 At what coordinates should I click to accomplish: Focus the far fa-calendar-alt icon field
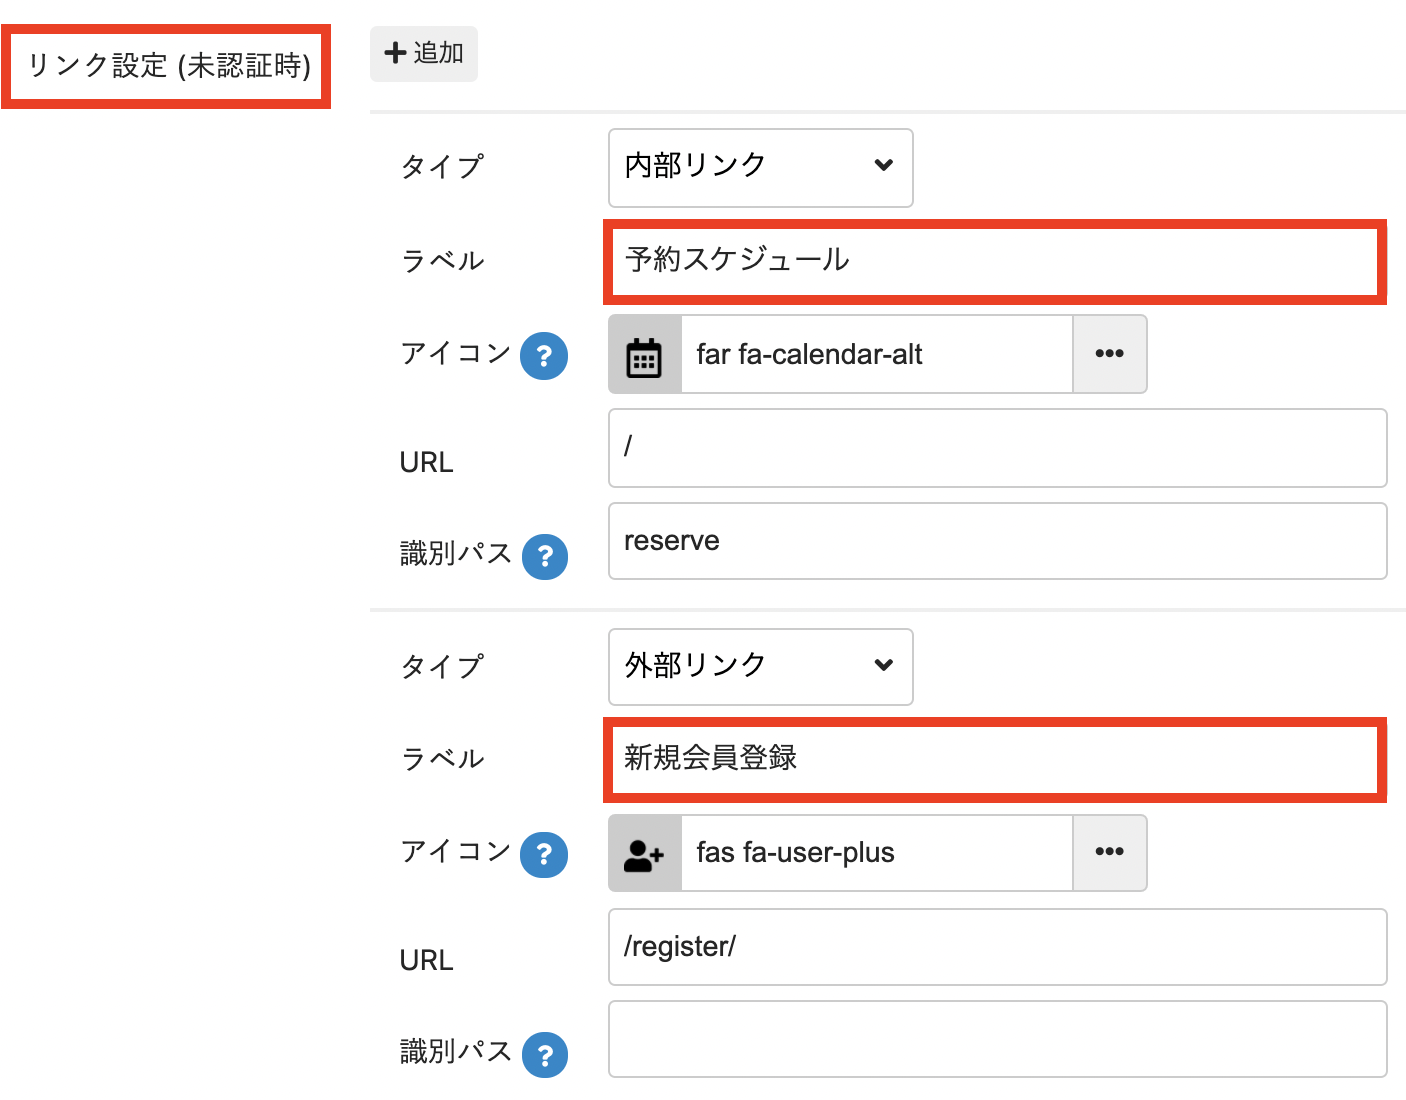pos(876,355)
